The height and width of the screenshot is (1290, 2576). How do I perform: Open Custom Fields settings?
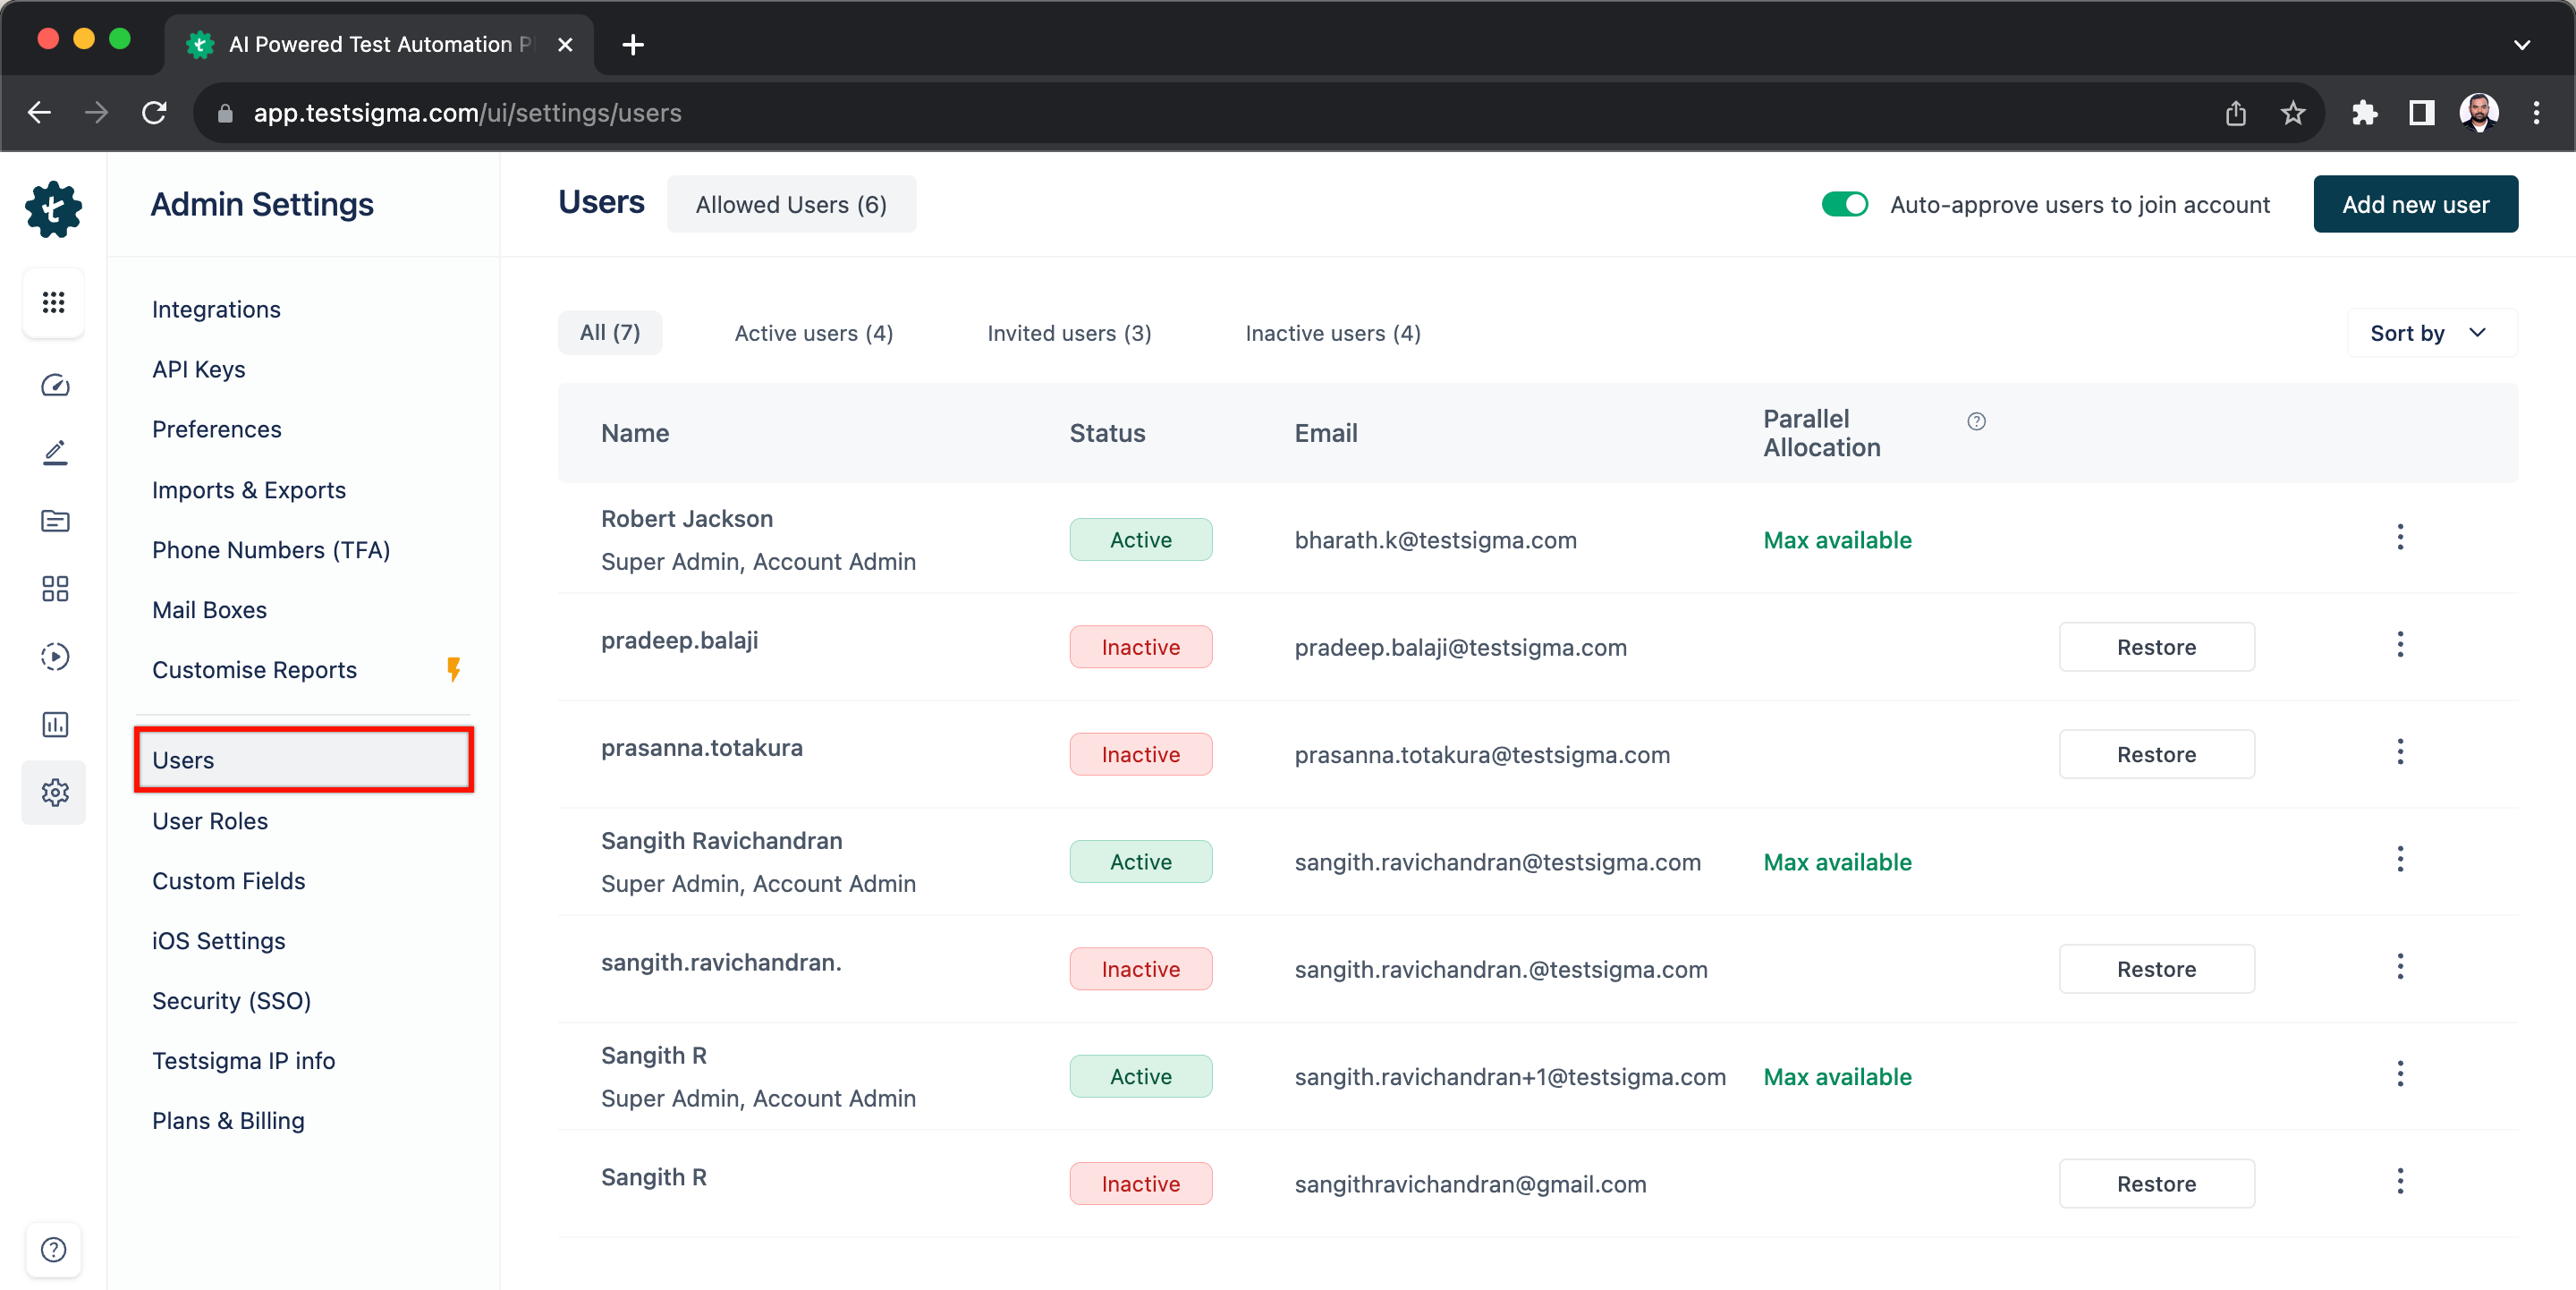[228, 881]
